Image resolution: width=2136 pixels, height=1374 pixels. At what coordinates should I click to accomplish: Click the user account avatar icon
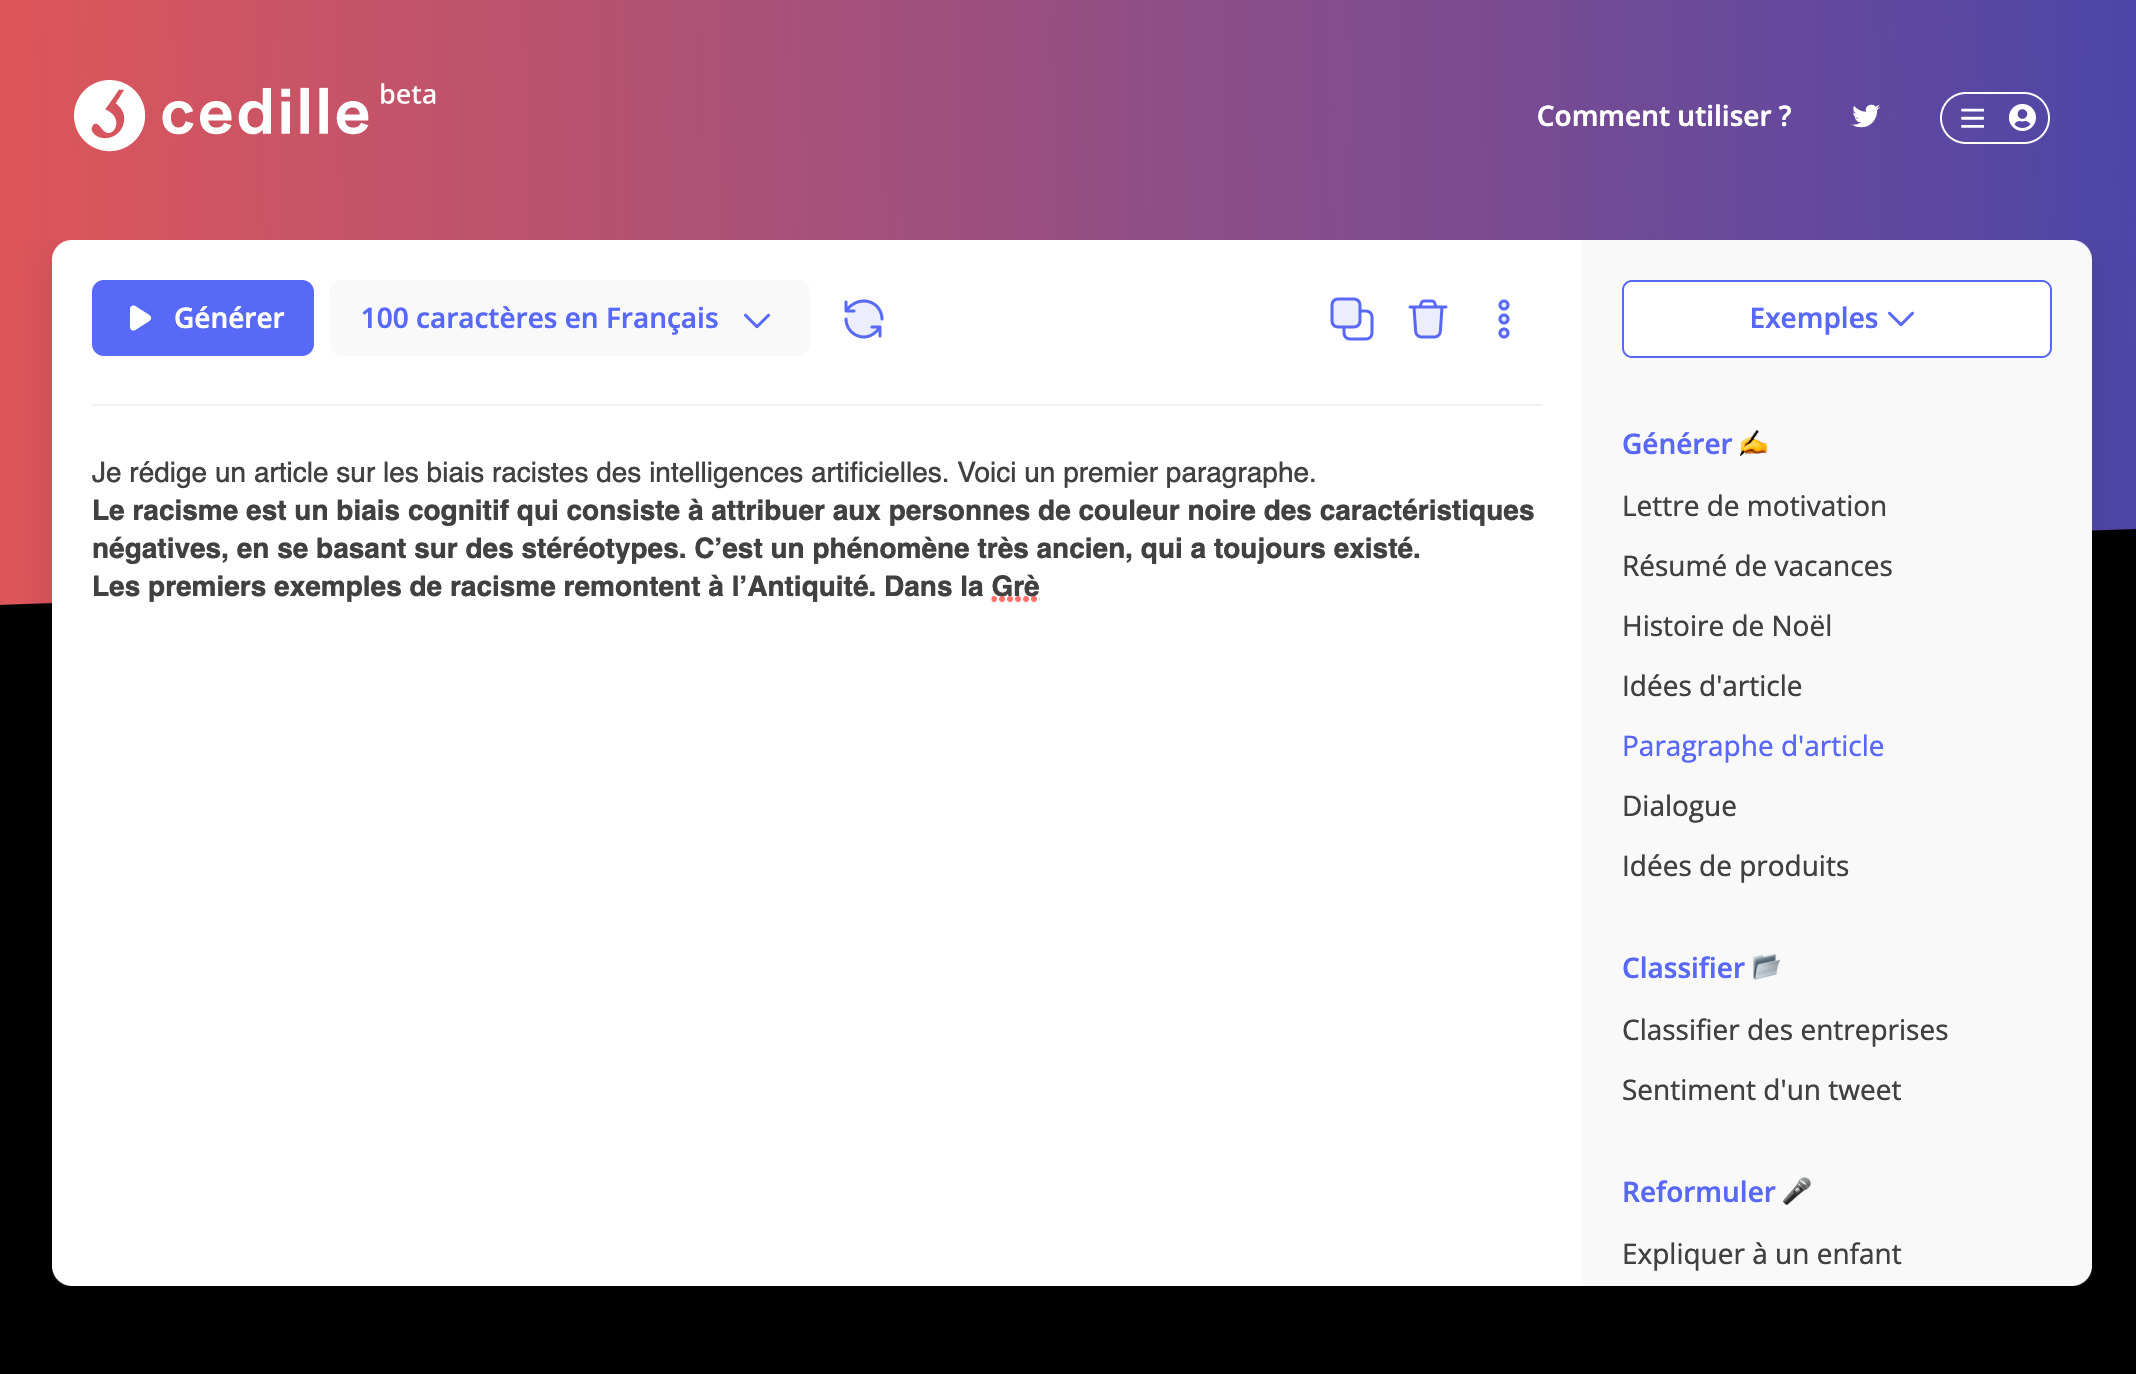pyautogui.click(x=2022, y=118)
